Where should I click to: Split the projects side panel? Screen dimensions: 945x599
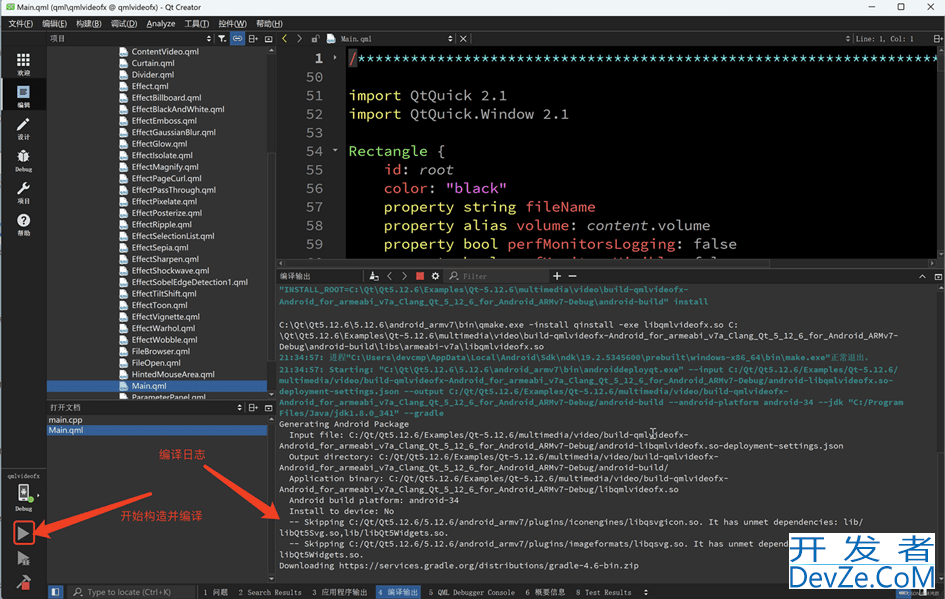pyautogui.click(x=253, y=39)
